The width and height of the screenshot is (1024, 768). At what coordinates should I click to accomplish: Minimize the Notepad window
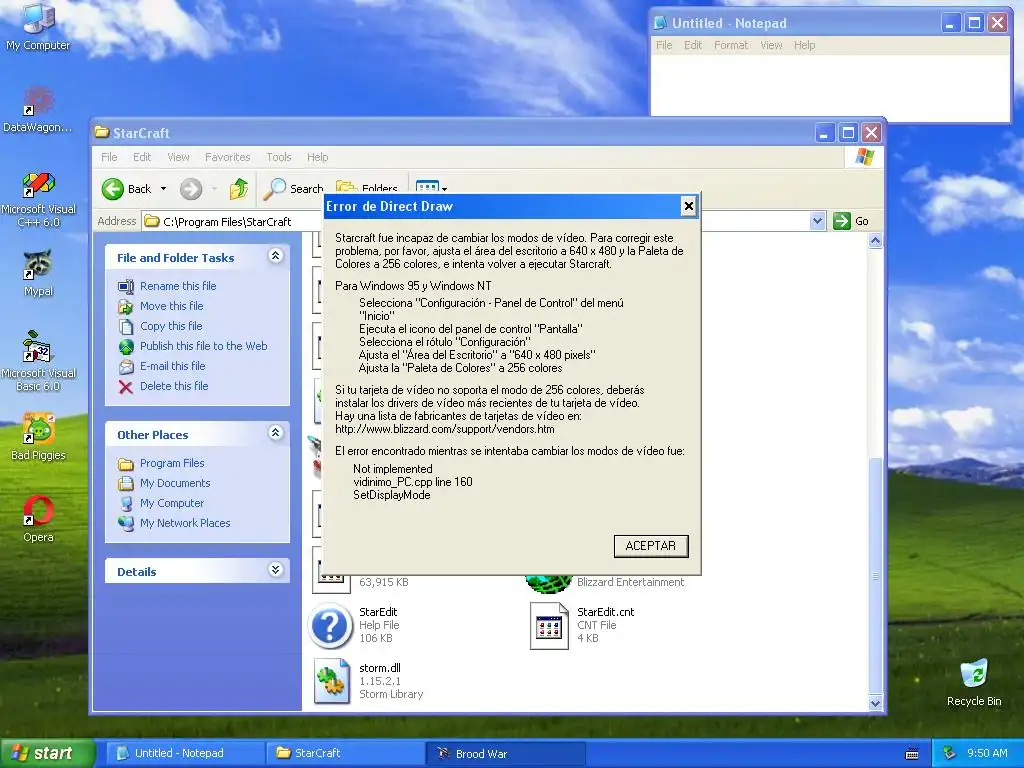(x=950, y=24)
